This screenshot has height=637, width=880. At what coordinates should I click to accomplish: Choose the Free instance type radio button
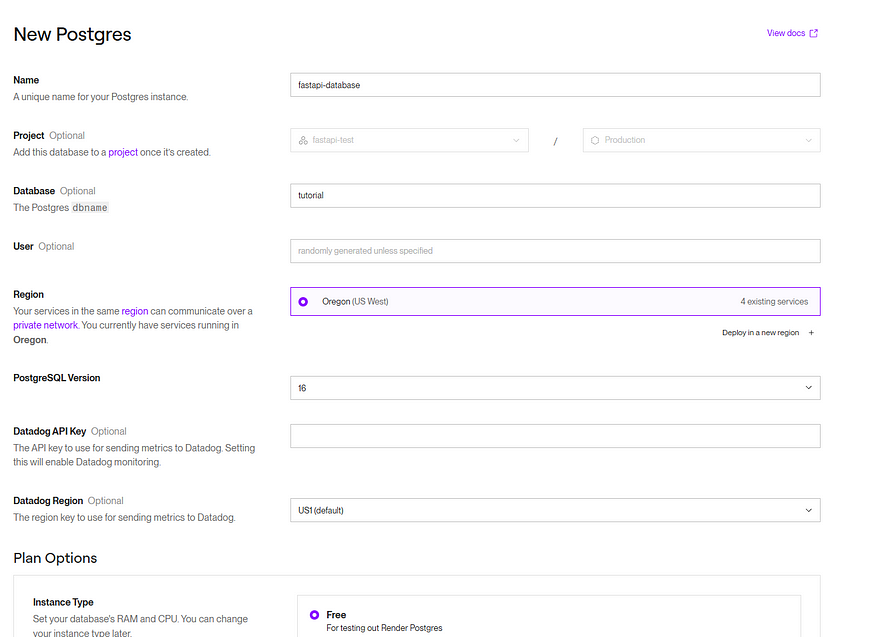coord(314,615)
